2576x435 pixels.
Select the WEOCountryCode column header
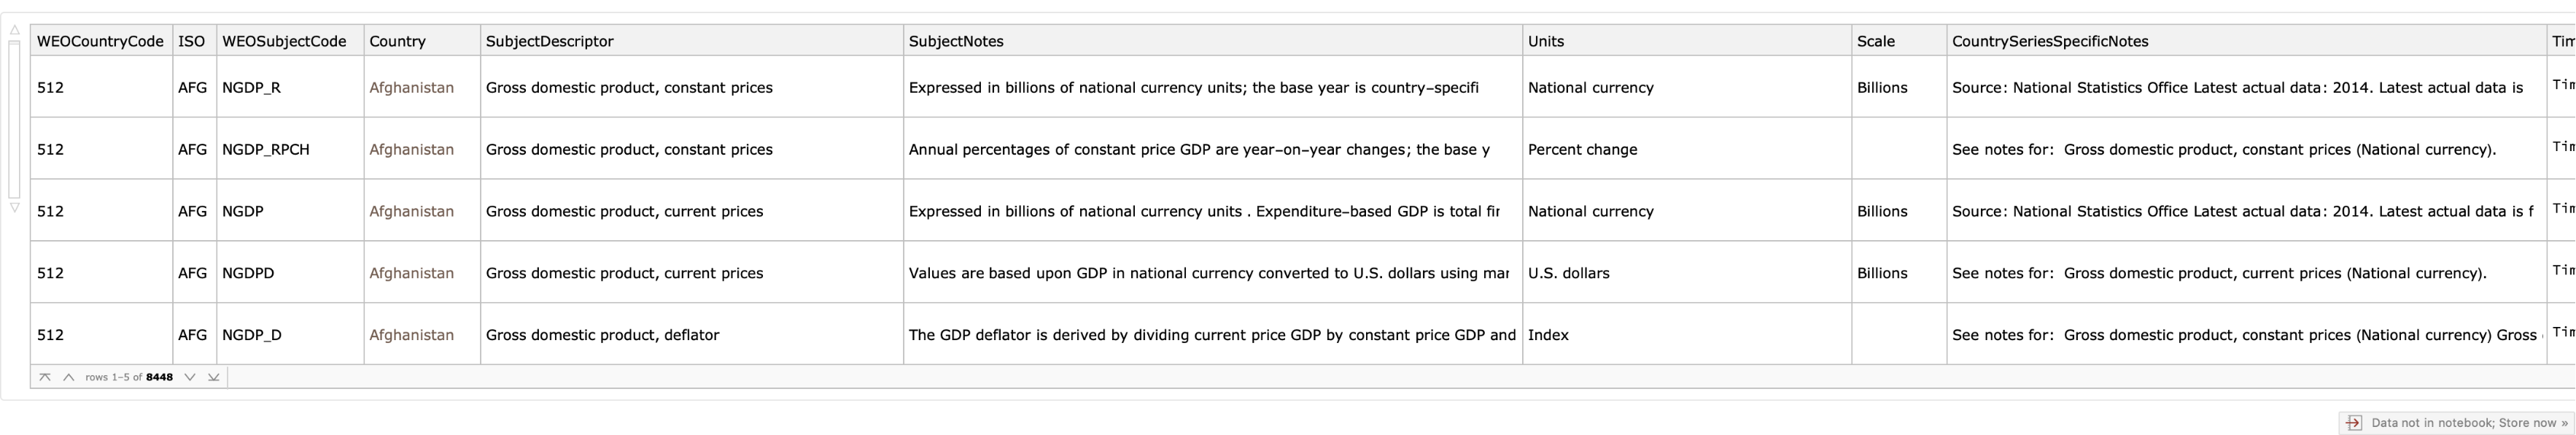point(100,41)
